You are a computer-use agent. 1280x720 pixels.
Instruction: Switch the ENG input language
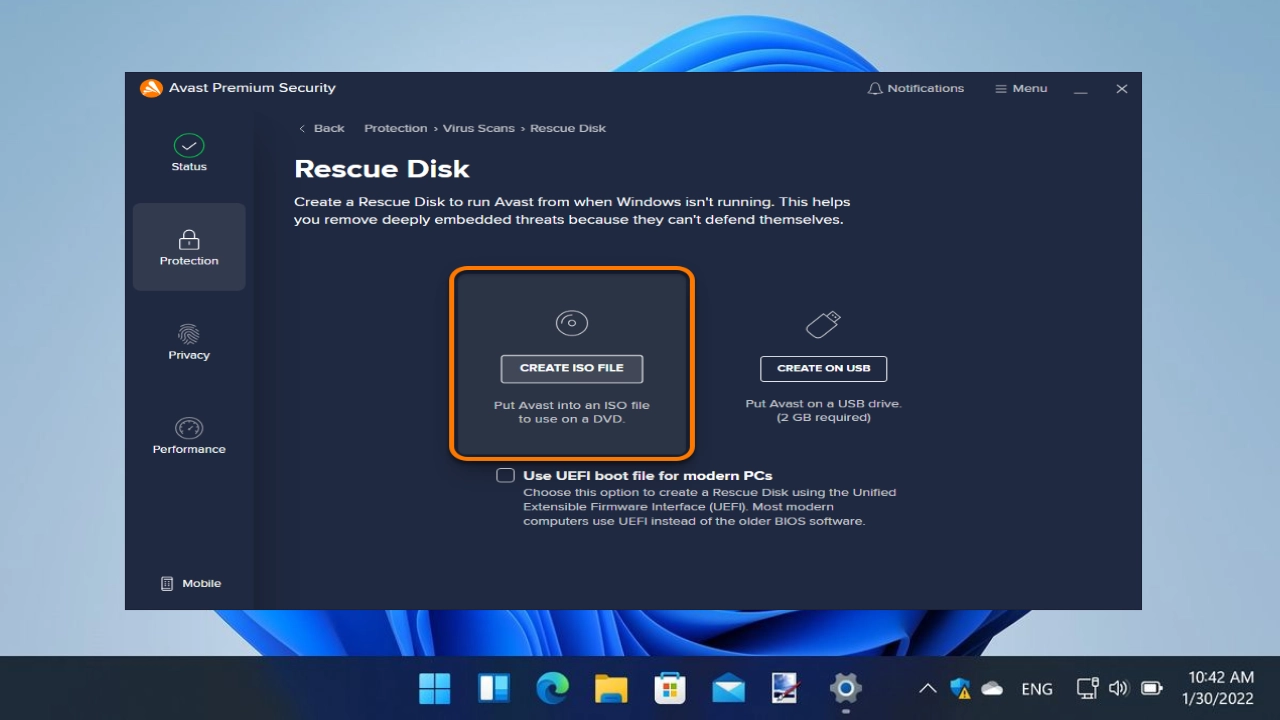[1037, 689]
